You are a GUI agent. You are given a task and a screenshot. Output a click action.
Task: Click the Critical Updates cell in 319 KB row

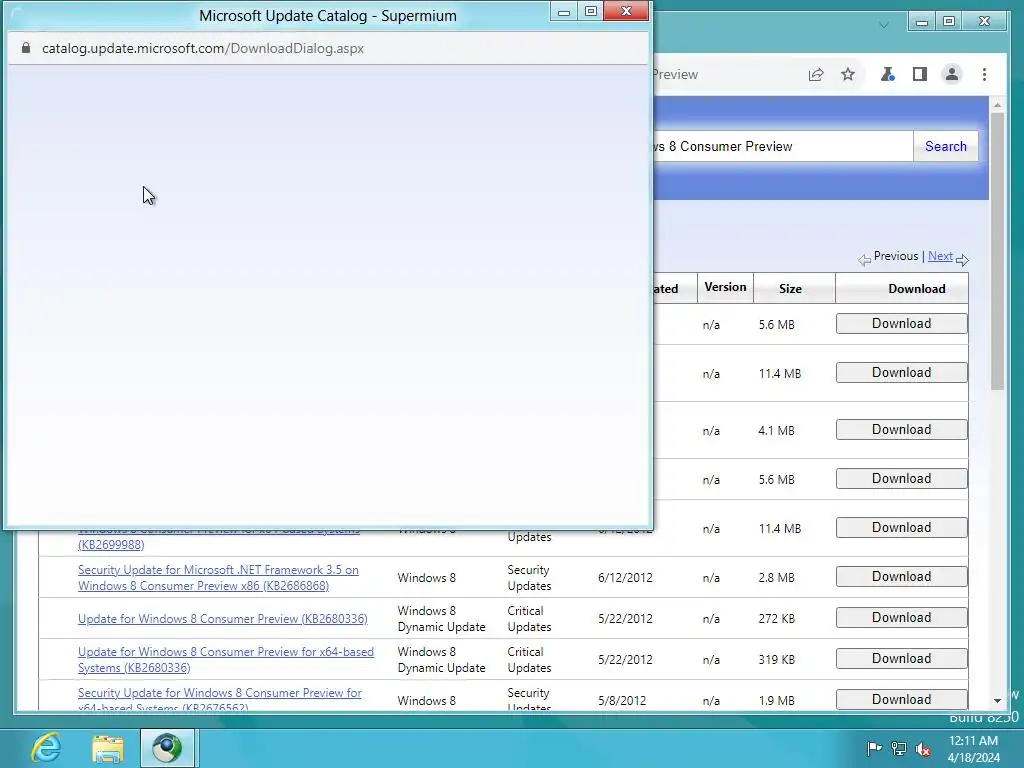tap(529, 660)
